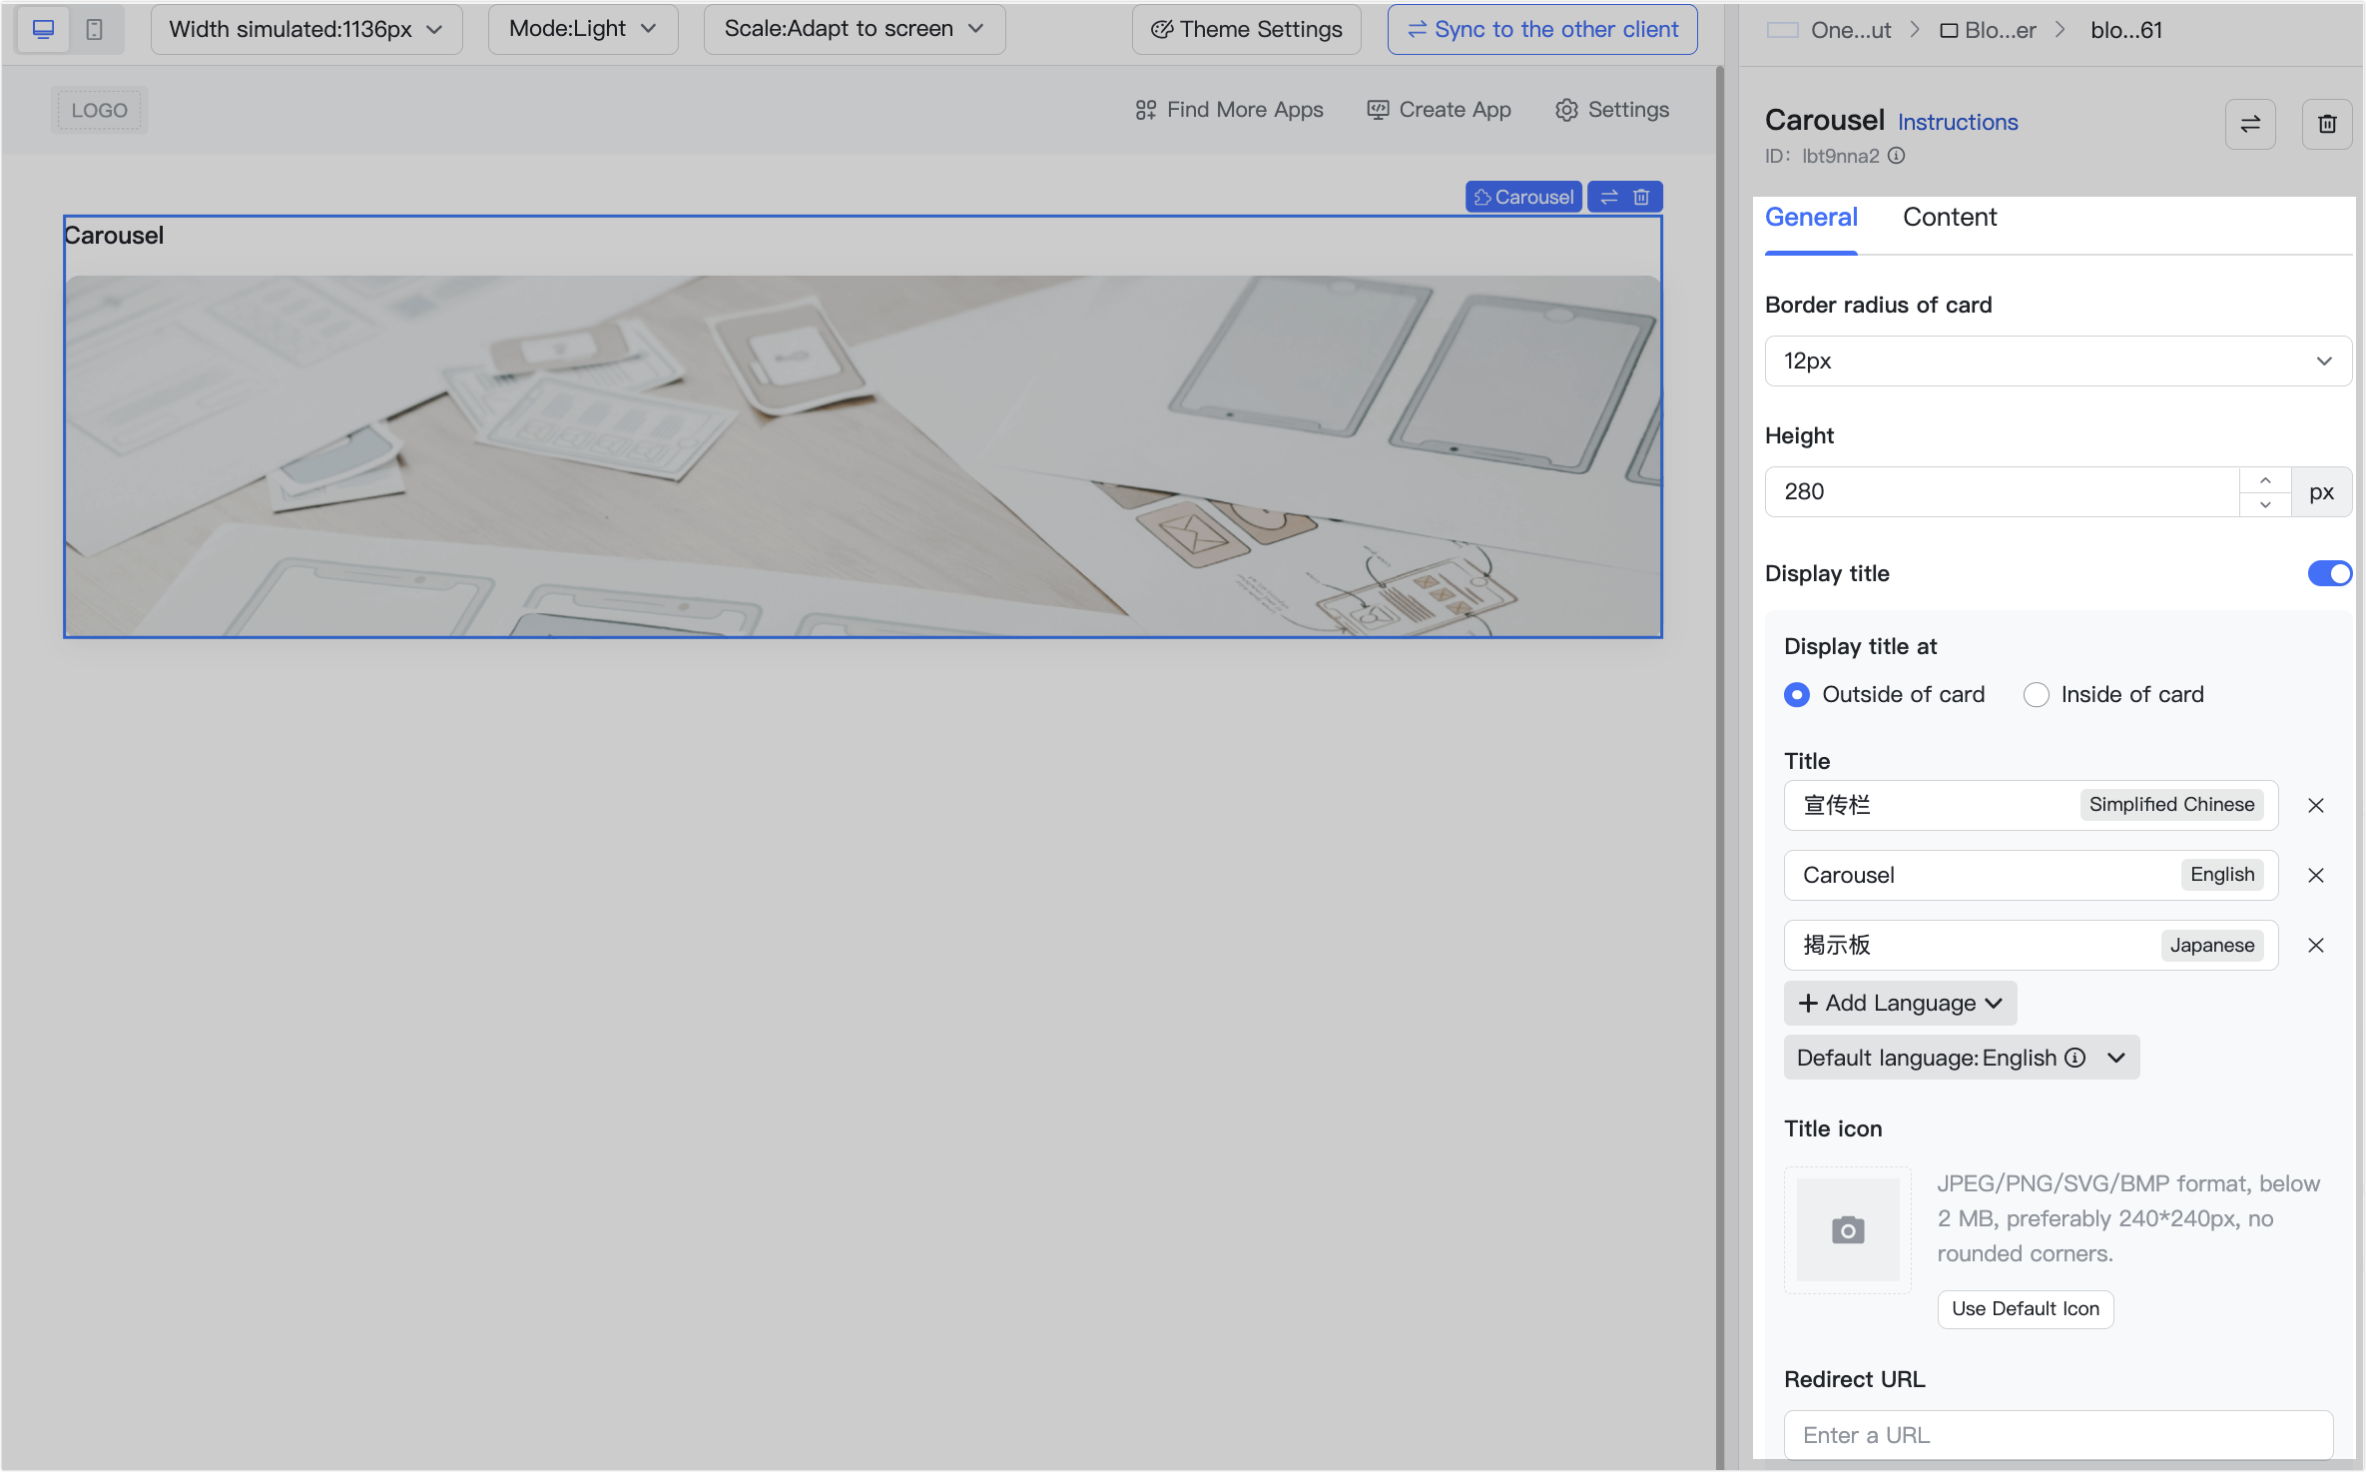The image size is (2366, 1472).
Task: Click the trash icon in properties panel
Action: pos(2327,124)
